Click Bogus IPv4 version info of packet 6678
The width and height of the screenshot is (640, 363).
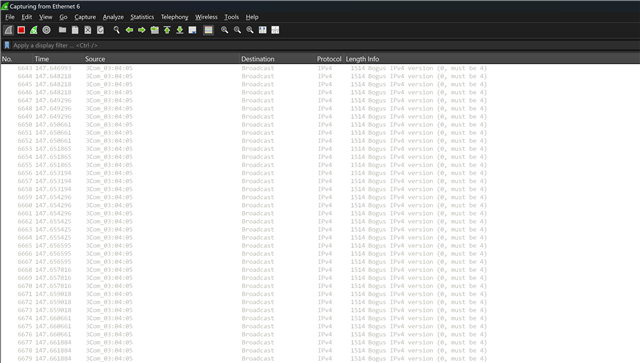(x=427, y=351)
